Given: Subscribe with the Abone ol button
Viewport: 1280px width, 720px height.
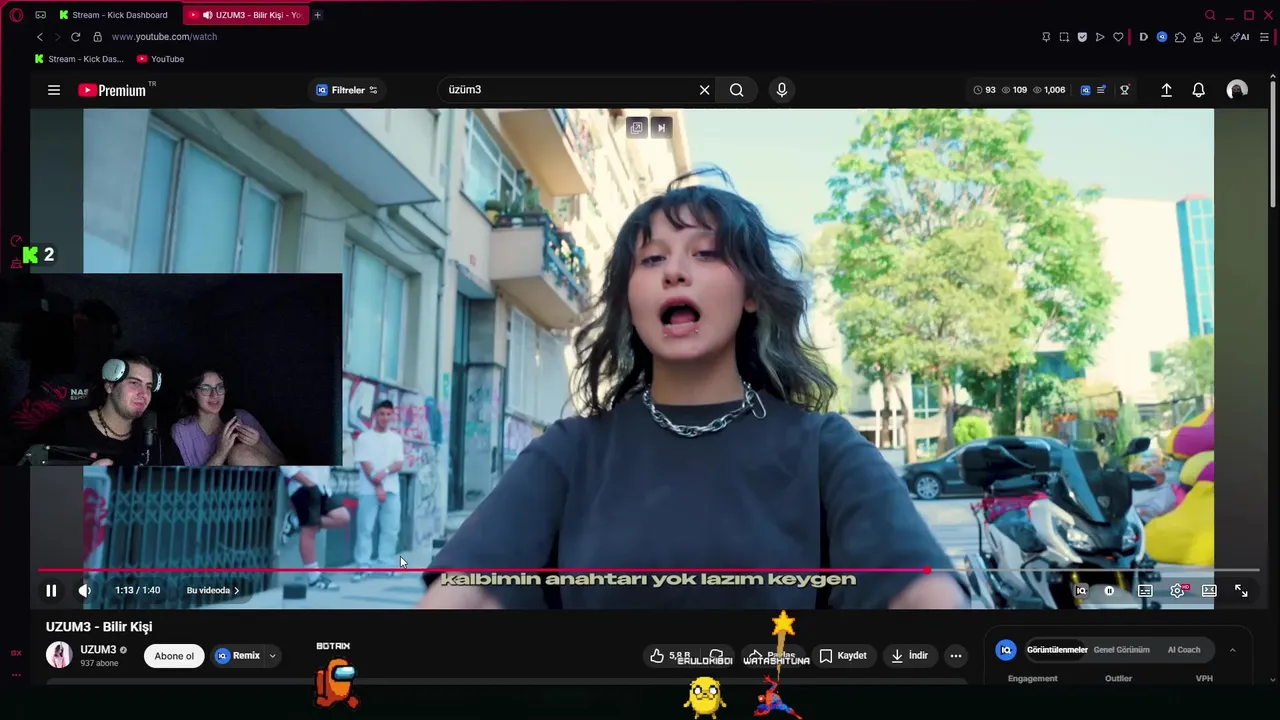Looking at the screenshot, I should tap(174, 656).
